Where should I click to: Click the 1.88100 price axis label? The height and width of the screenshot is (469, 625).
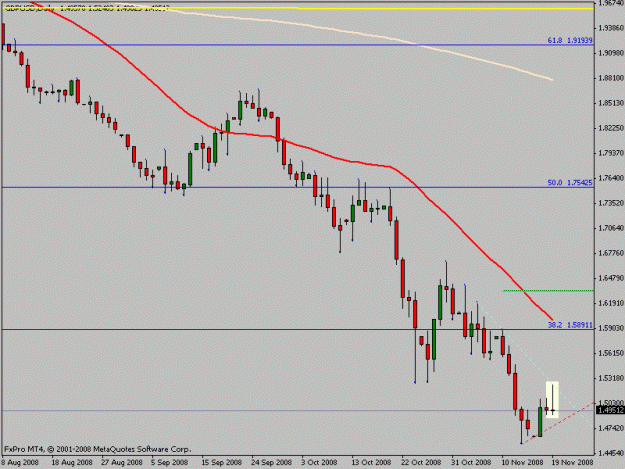click(x=611, y=78)
